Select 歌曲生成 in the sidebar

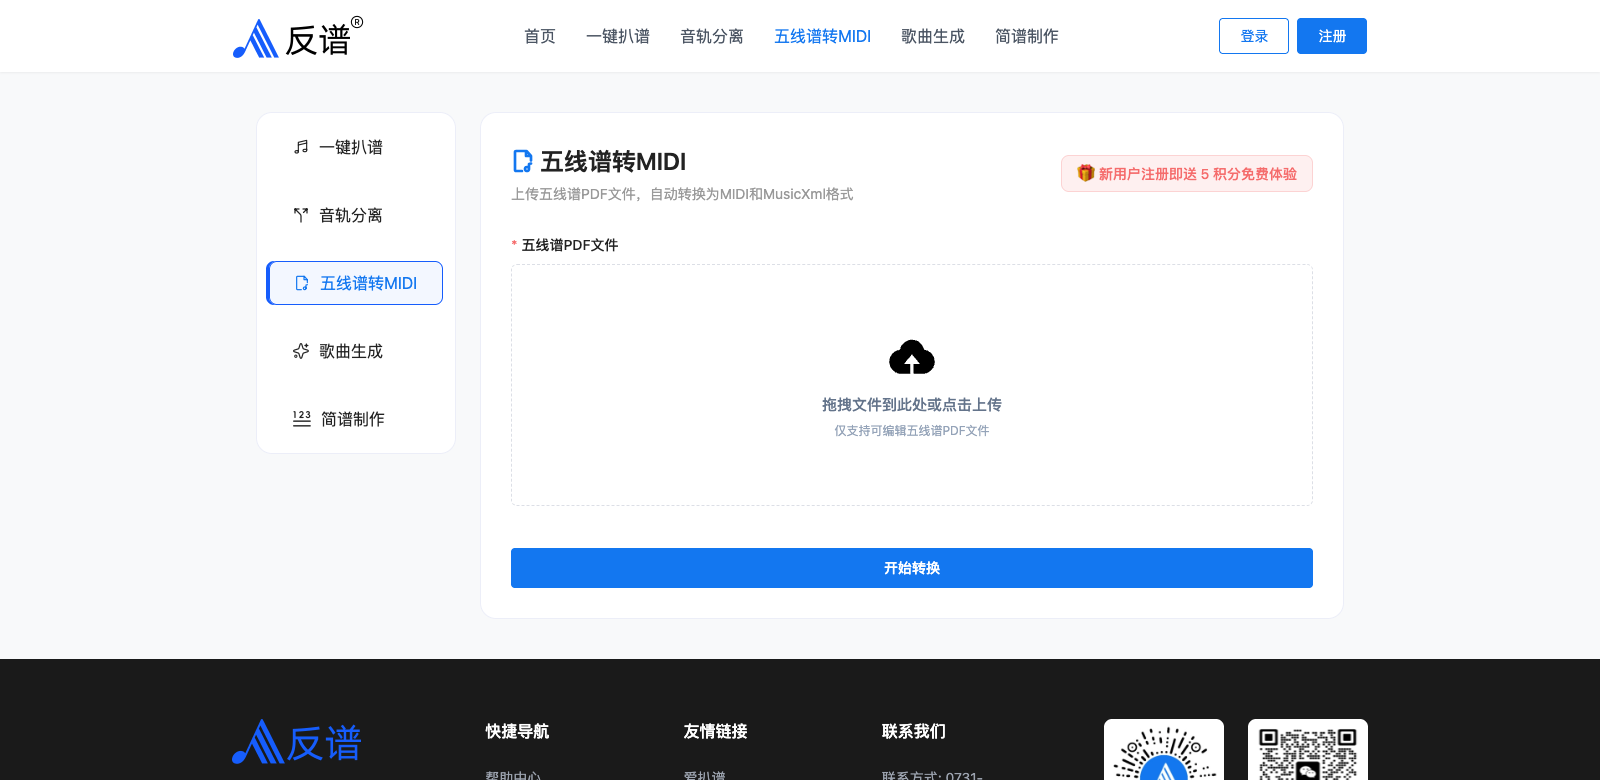(x=355, y=351)
